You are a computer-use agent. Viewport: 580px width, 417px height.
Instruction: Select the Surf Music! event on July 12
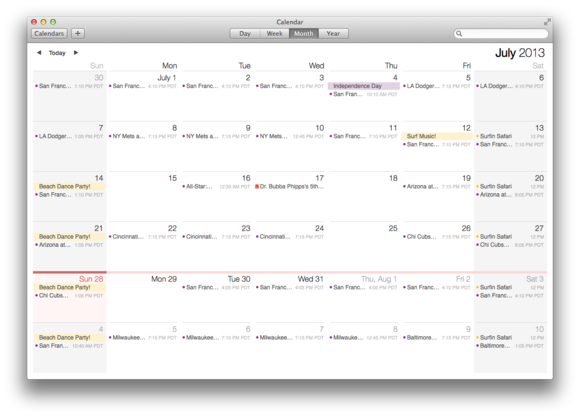click(437, 136)
